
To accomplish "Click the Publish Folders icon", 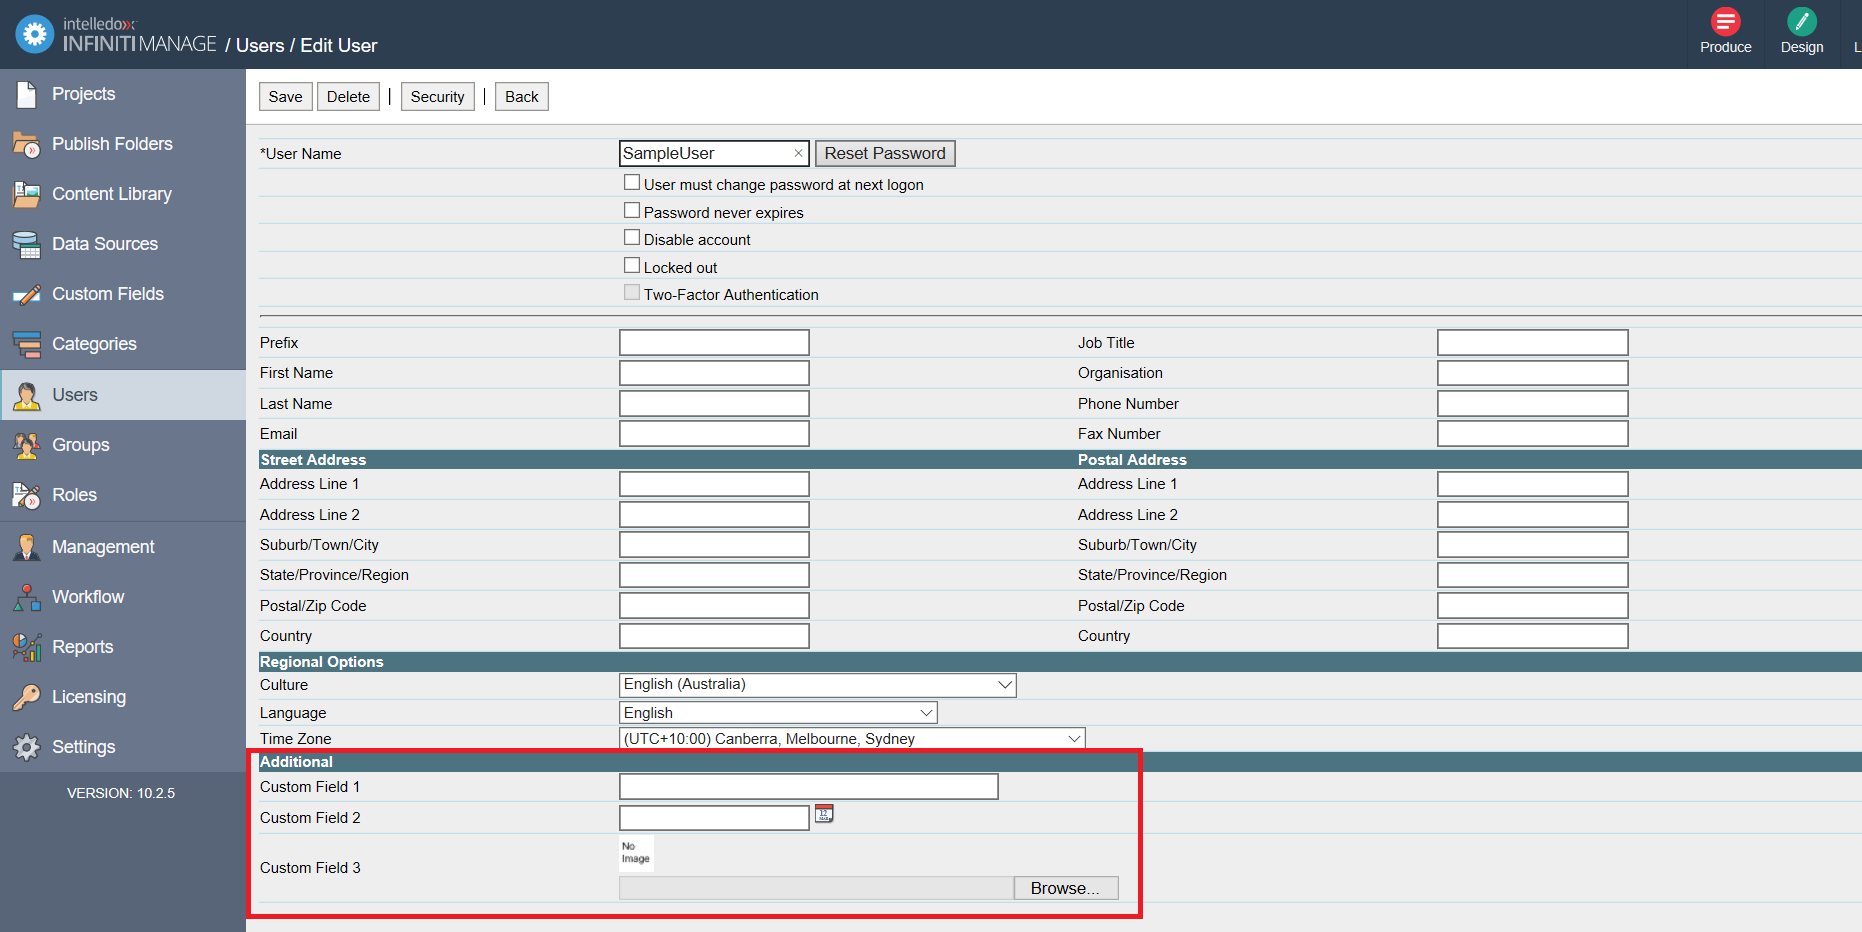I will click(x=27, y=144).
